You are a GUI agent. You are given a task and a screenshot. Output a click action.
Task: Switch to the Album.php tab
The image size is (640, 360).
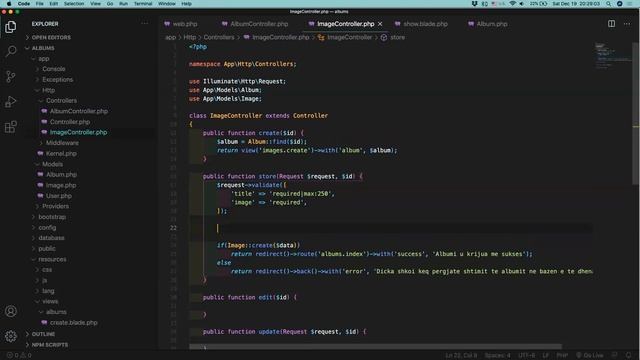coord(488,24)
